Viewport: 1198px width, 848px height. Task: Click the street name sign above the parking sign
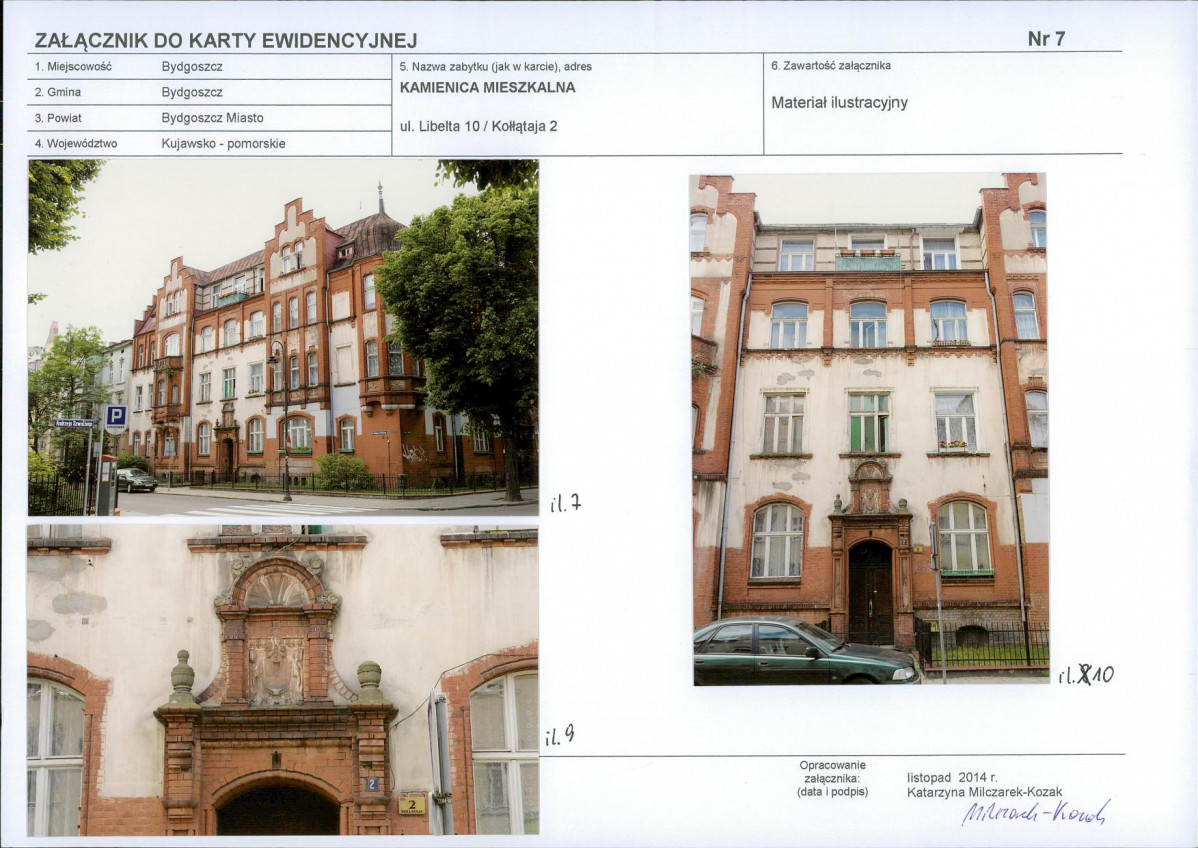pyautogui.click(x=74, y=423)
